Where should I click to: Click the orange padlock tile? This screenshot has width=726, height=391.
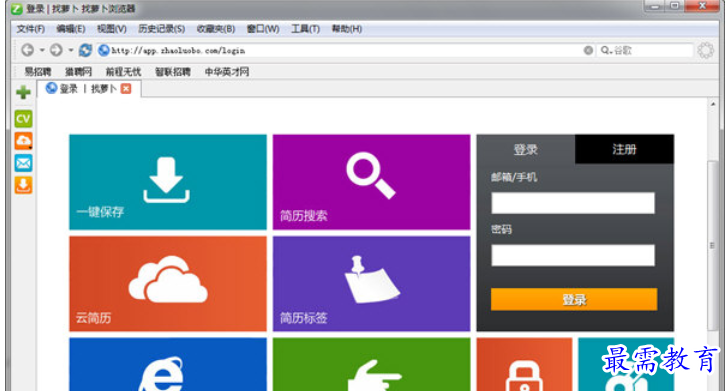point(524,365)
